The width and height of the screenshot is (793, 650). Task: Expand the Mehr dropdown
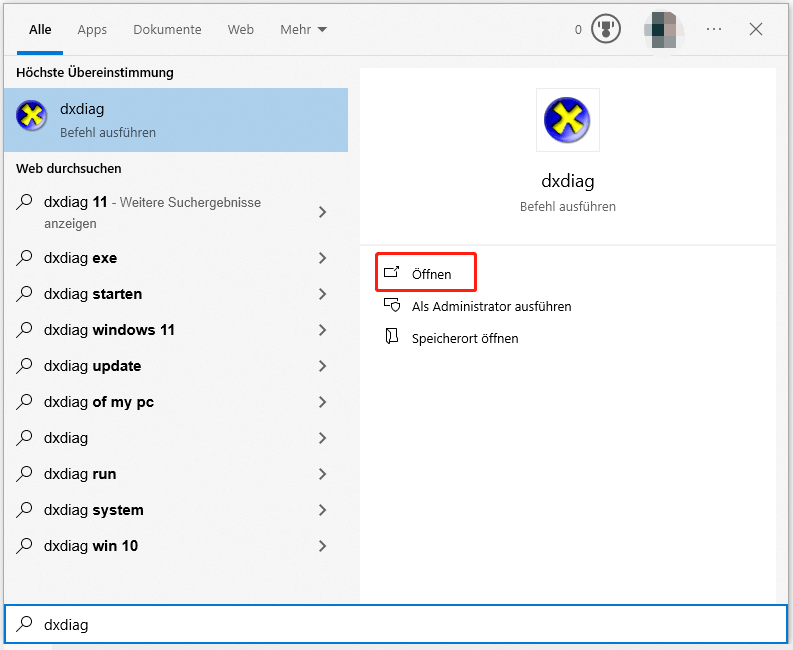[x=303, y=29]
